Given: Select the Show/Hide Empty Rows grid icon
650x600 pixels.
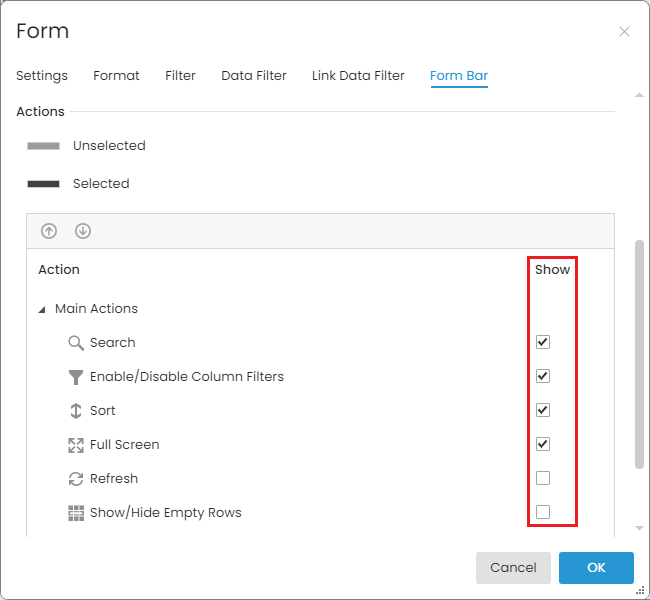Looking at the screenshot, I should 76,513.
